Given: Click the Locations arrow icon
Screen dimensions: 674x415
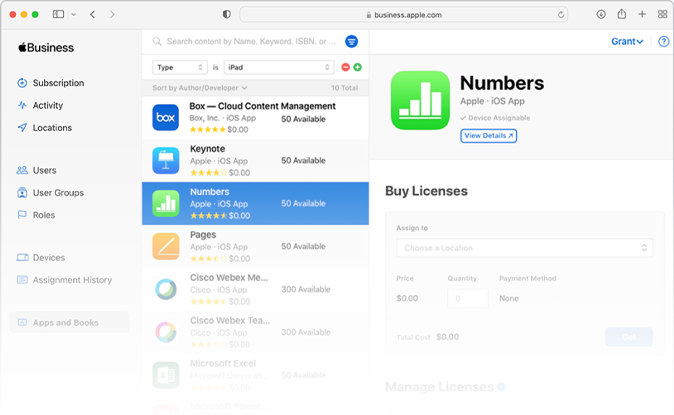Looking at the screenshot, I should point(22,128).
